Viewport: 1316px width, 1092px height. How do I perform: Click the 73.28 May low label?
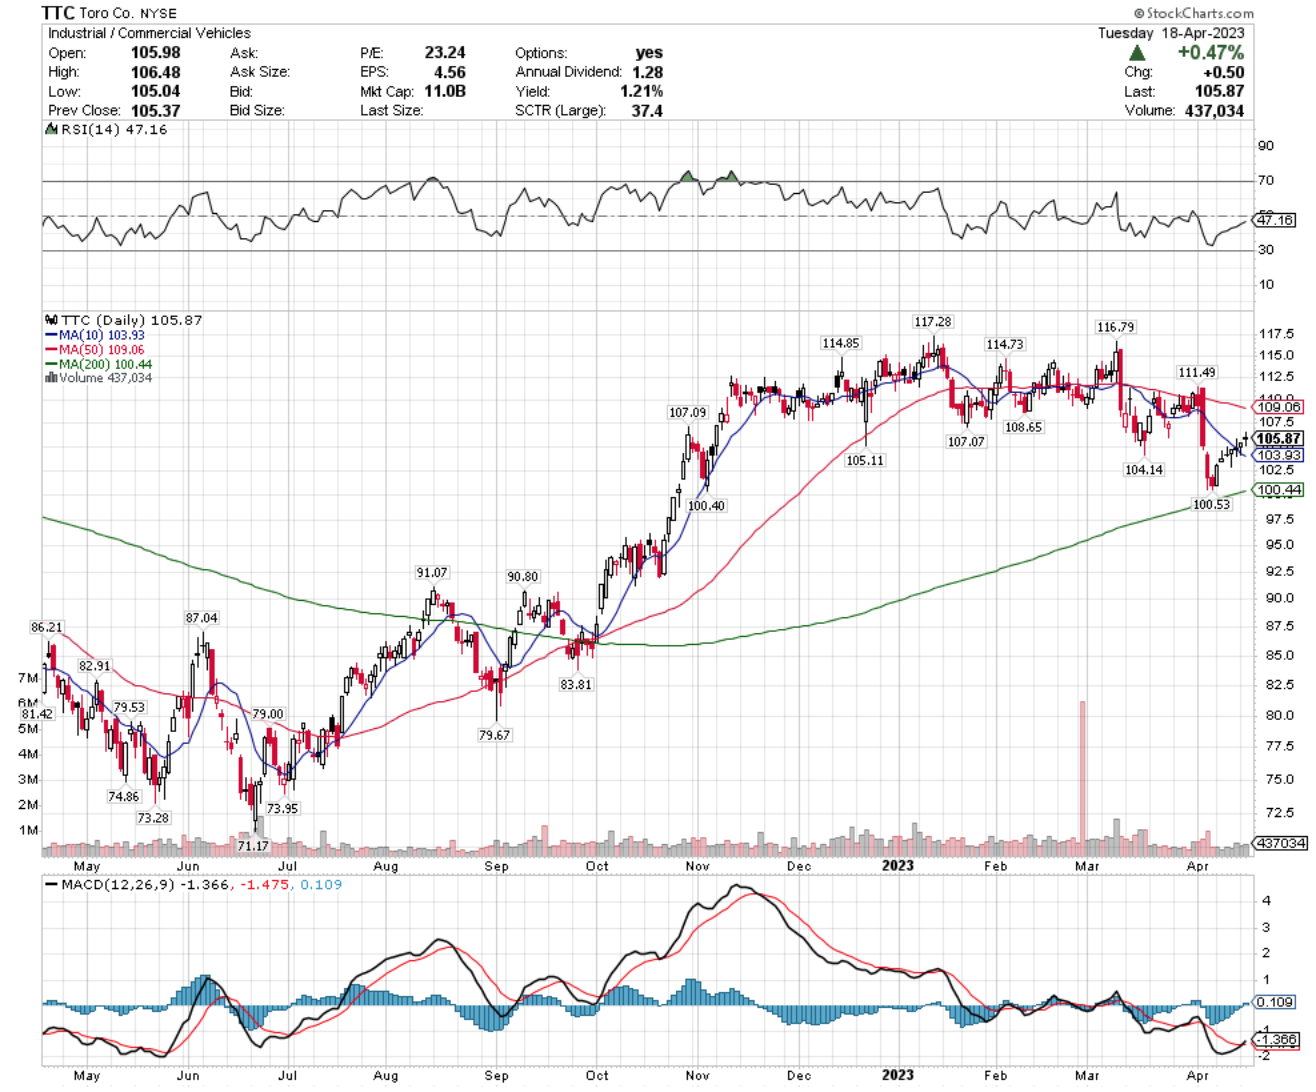click(153, 818)
